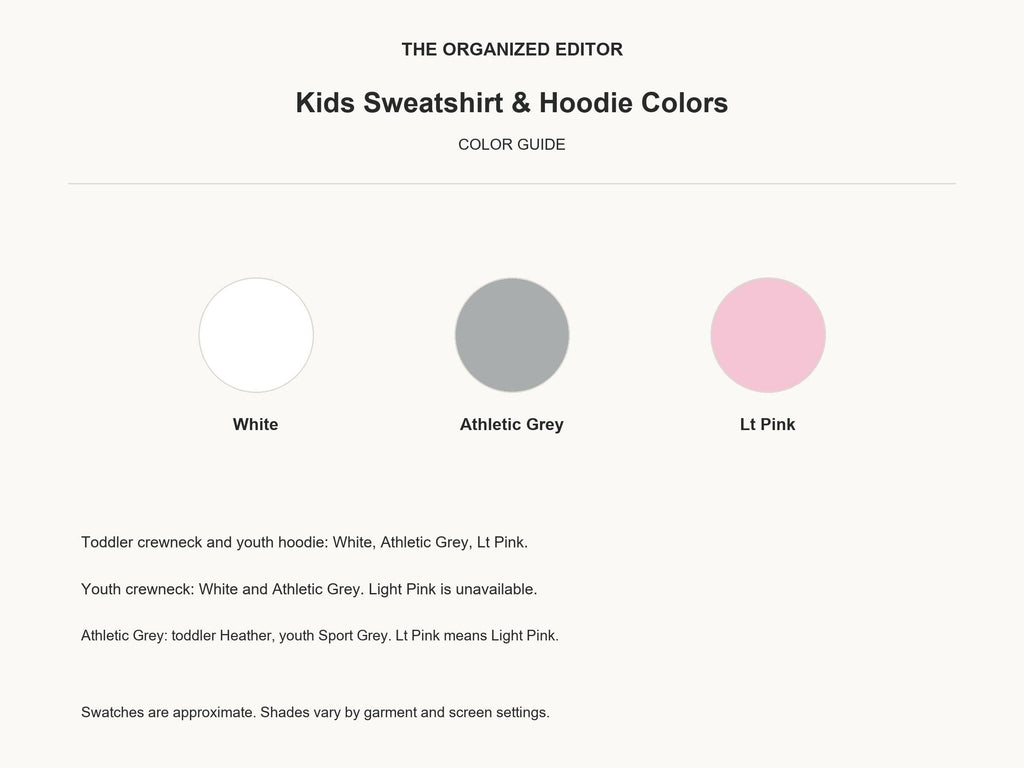The height and width of the screenshot is (768, 1024).
Task: Choose the Lt Pink swatch circle
Action: tap(768, 335)
